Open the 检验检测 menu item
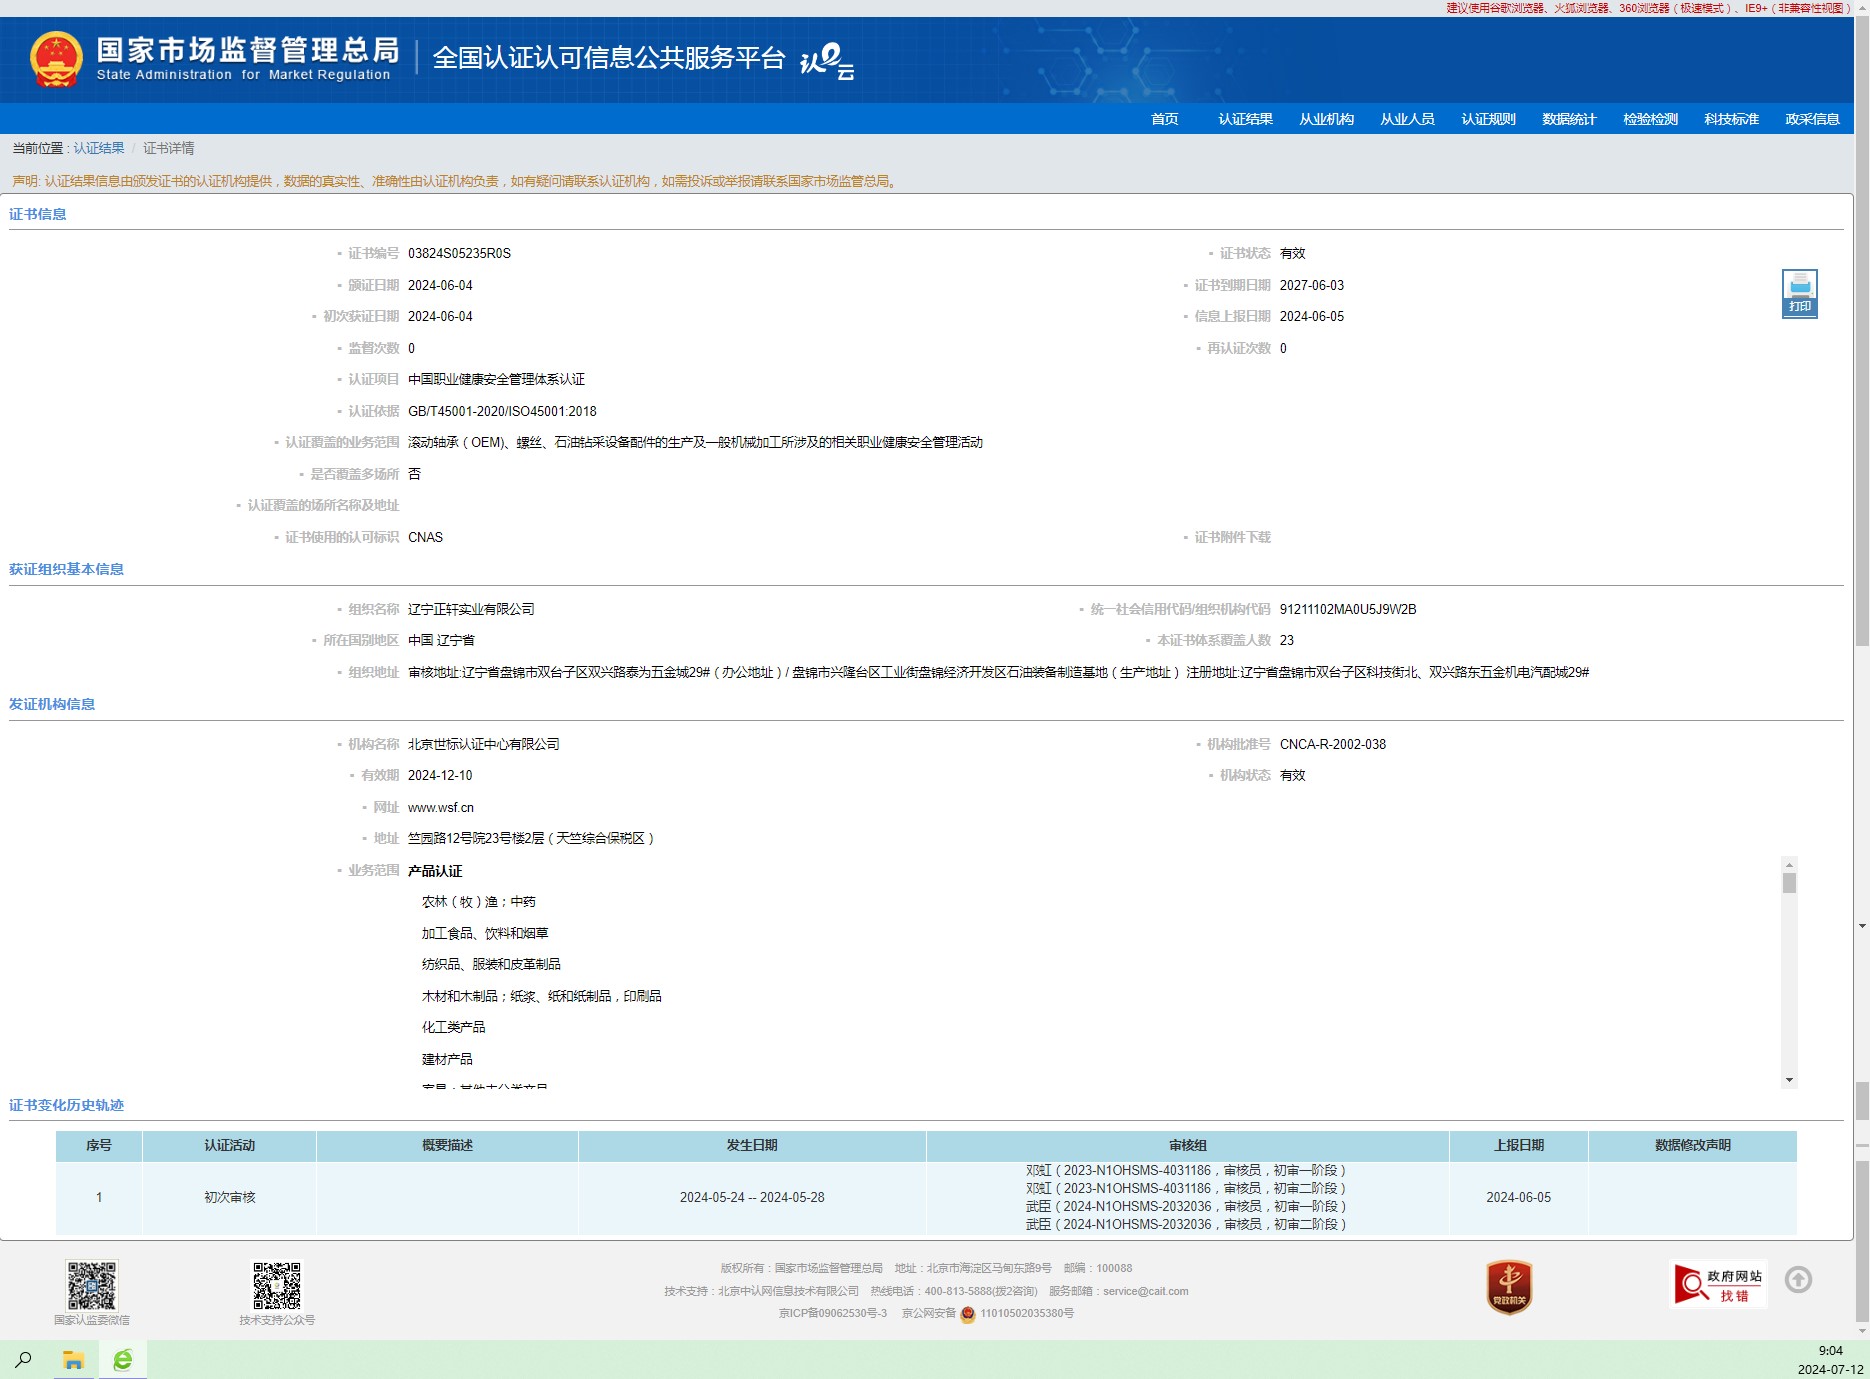This screenshot has width=1870, height=1379. [x=1650, y=119]
